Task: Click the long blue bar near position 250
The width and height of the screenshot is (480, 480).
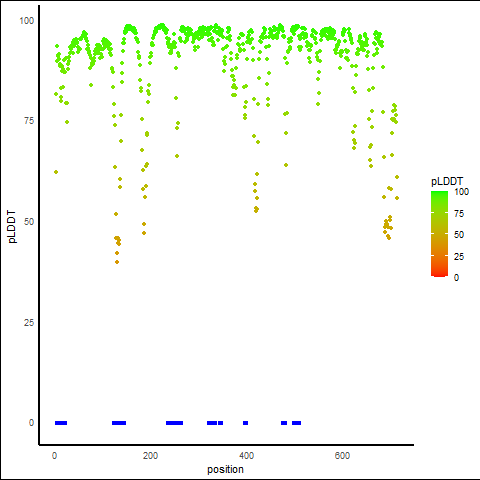Action: tap(174, 423)
